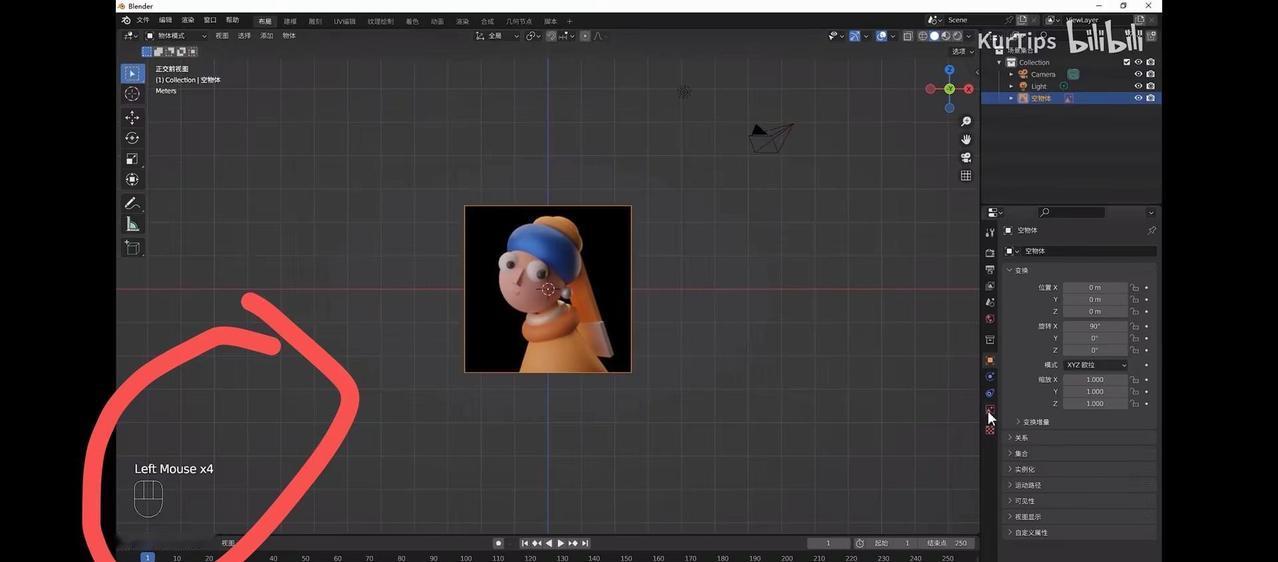Open the XYZ 欧拉 rotation mode dropdown
The image size is (1278, 562).
[x=1095, y=365]
